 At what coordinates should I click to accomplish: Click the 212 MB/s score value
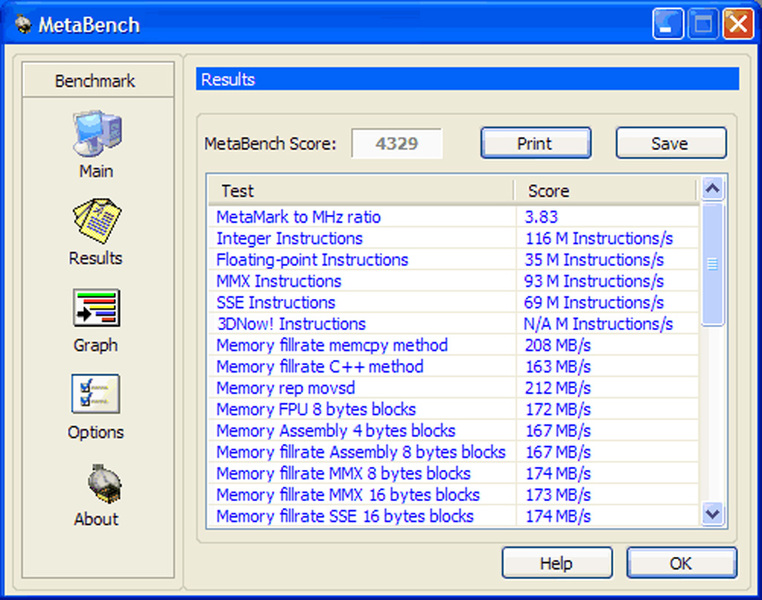pyautogui.click(x=558, y=388)
